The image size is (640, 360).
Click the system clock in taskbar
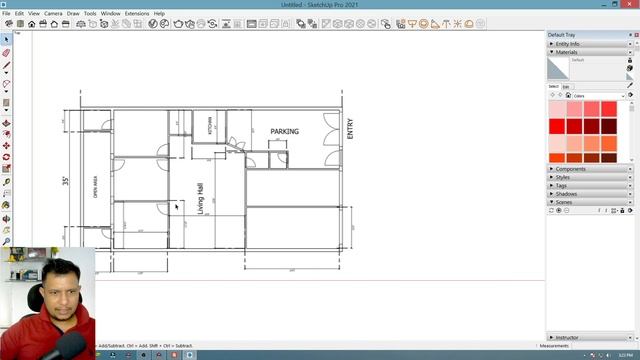click(625, 356)
